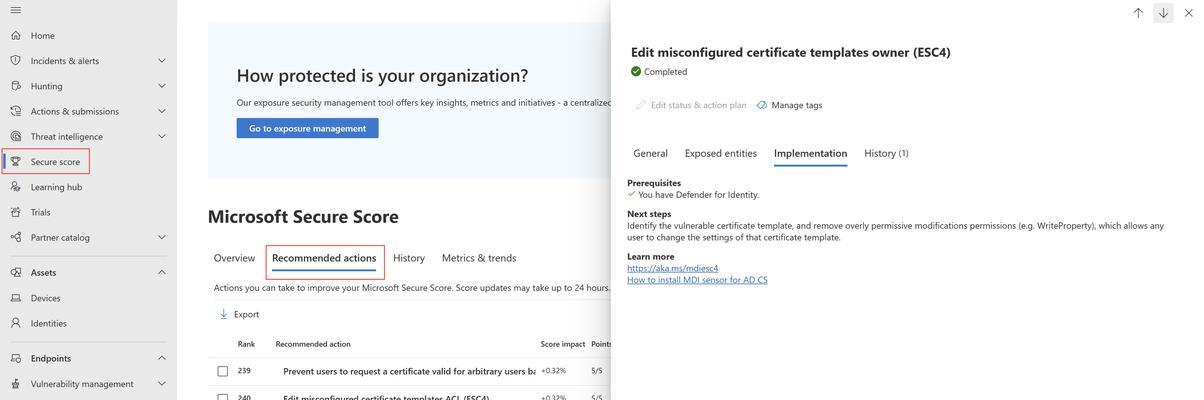
Task: Select the Threat intelligence icon
Action: click(x=15, y=136)
